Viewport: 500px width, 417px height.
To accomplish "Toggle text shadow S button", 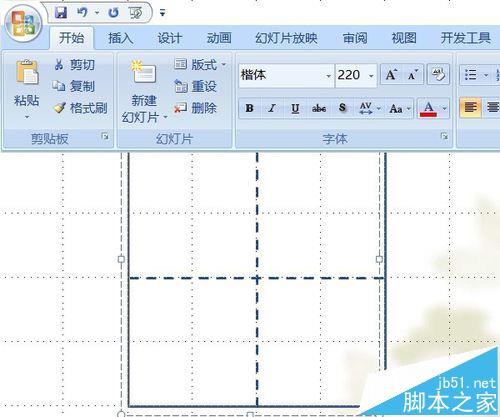I will coord(342,108).
